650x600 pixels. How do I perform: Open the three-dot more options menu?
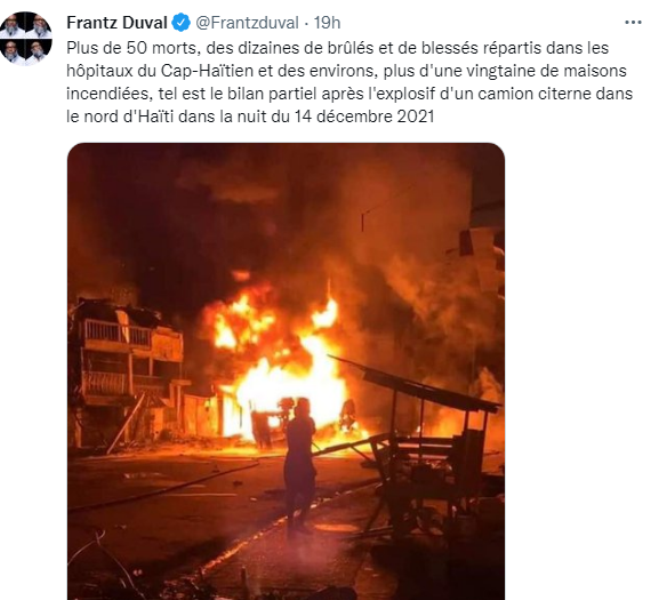pos(633,22)
